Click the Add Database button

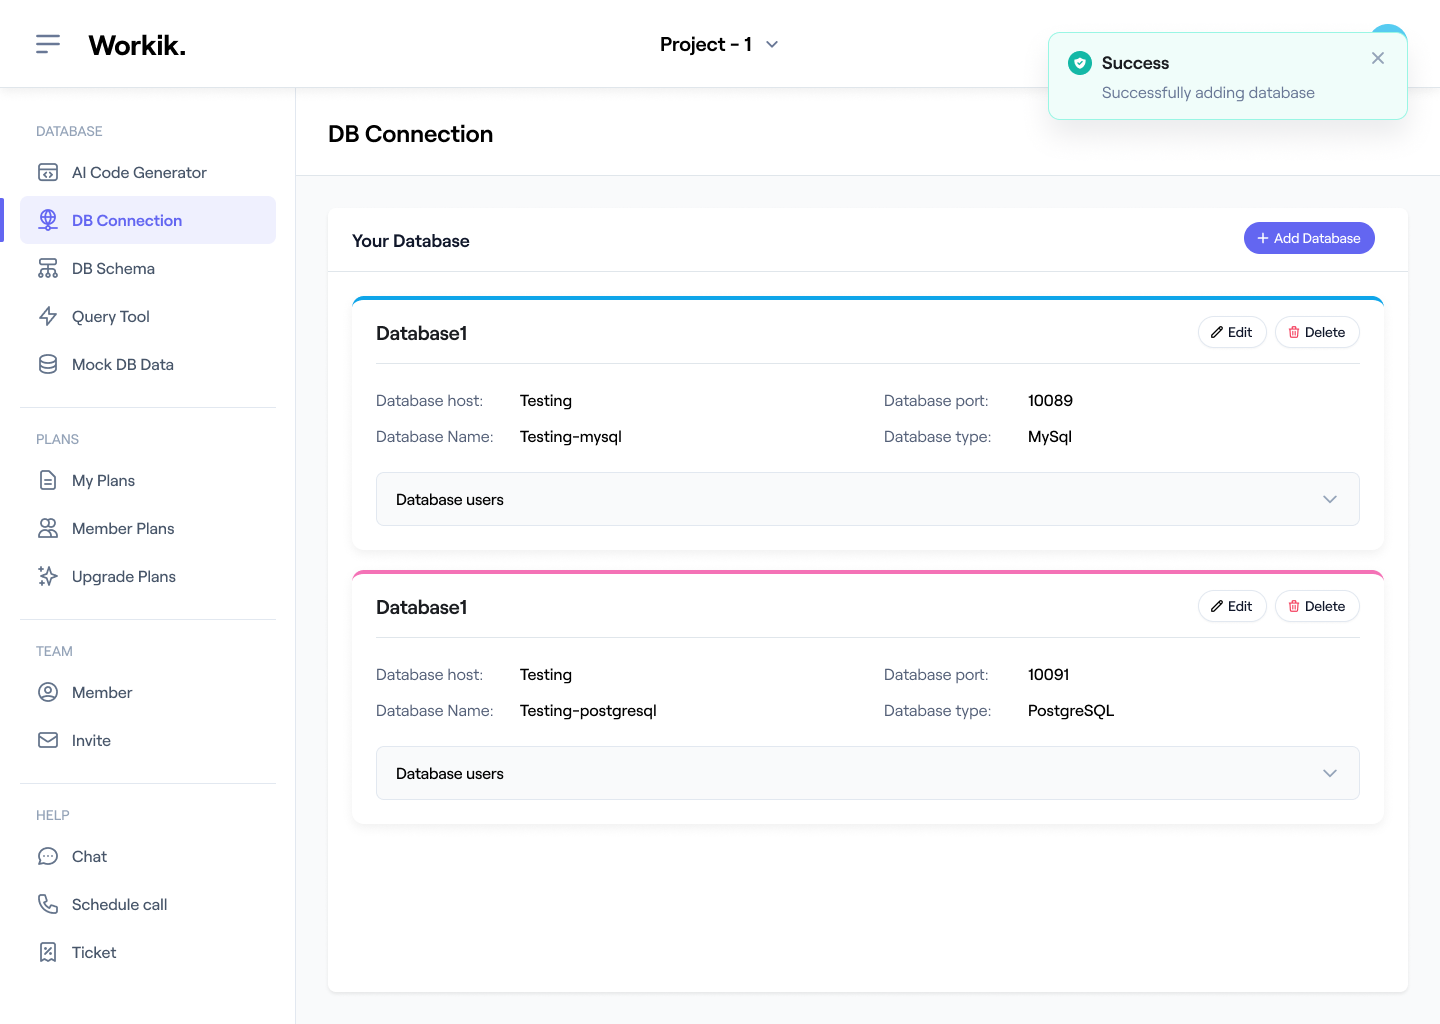(x=1309, y=238)
